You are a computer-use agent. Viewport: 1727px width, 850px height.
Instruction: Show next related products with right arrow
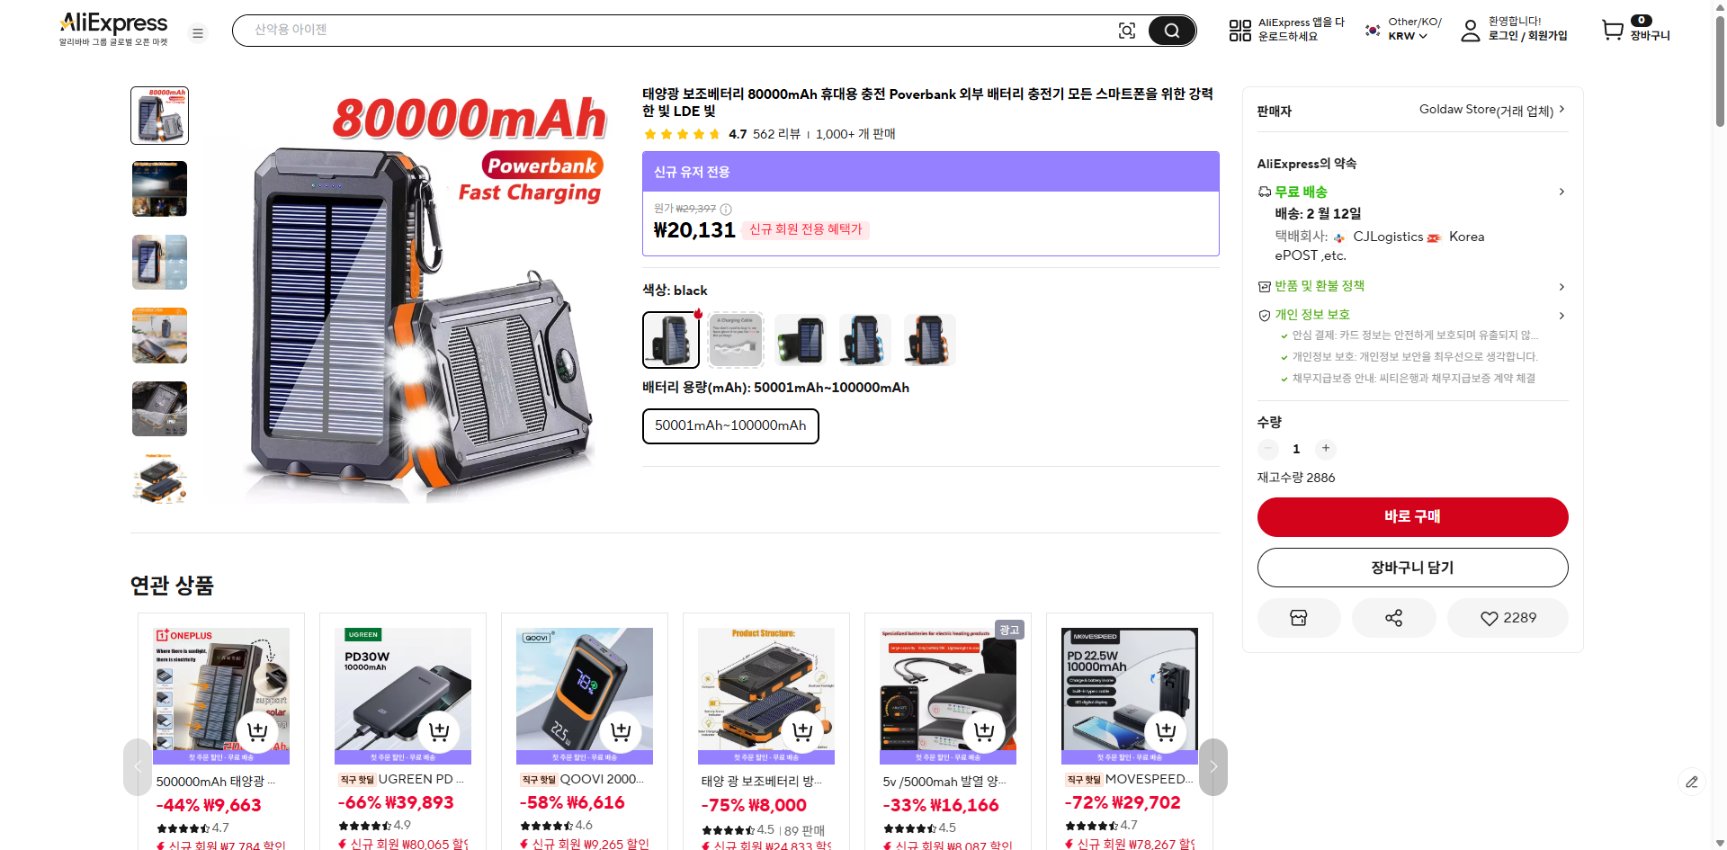1213,767
